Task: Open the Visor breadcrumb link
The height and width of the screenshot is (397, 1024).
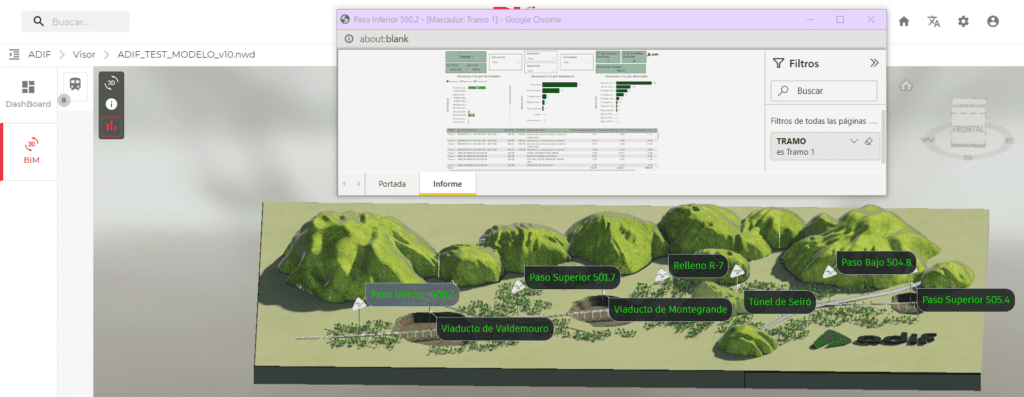Action: (x=84, y=54)
